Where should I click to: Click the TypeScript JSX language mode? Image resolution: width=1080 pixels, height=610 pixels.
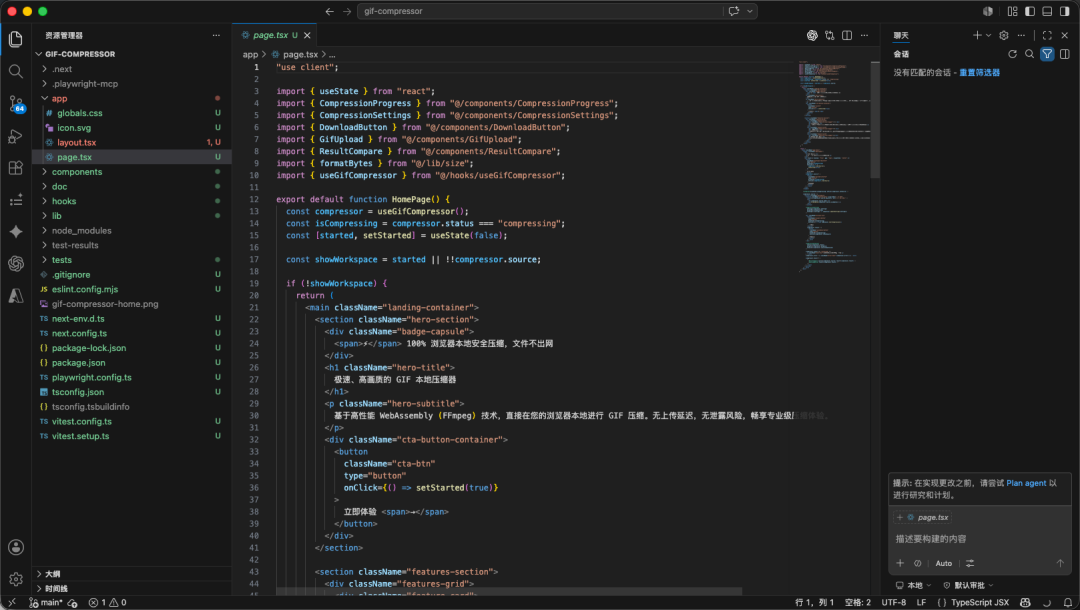point(979,602)
